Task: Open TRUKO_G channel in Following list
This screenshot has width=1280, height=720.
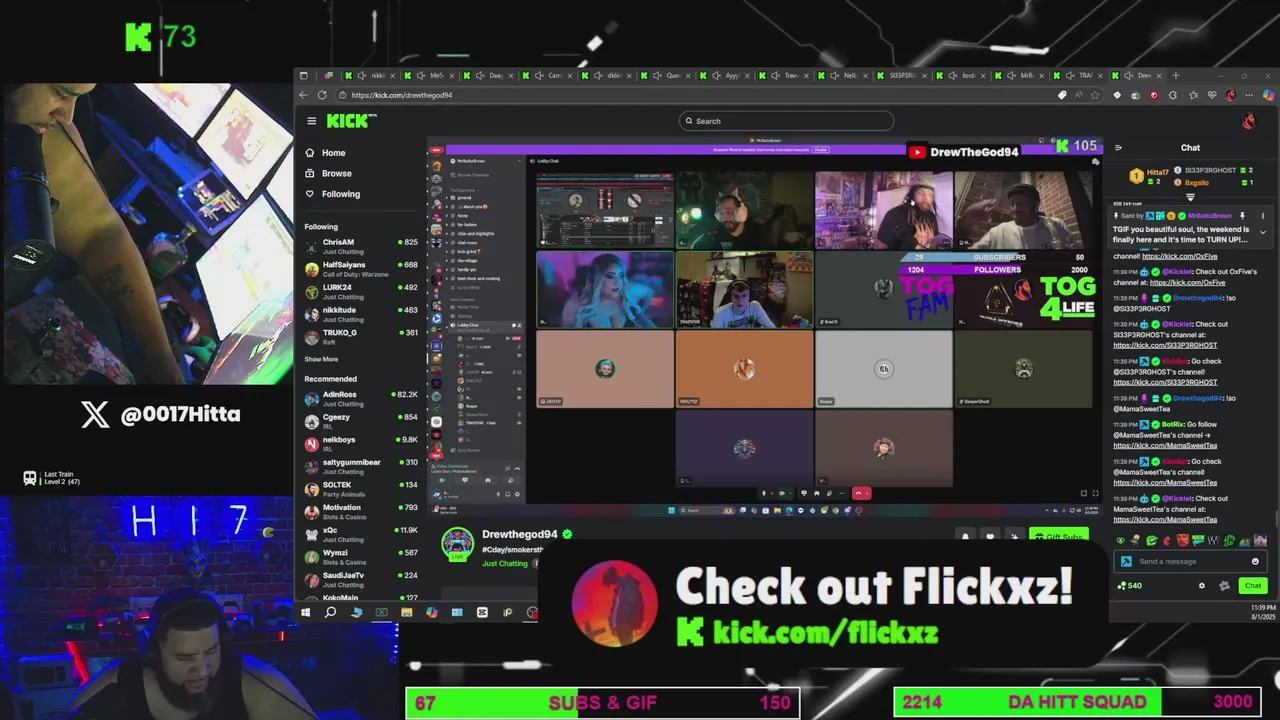Action: [361, 337]
